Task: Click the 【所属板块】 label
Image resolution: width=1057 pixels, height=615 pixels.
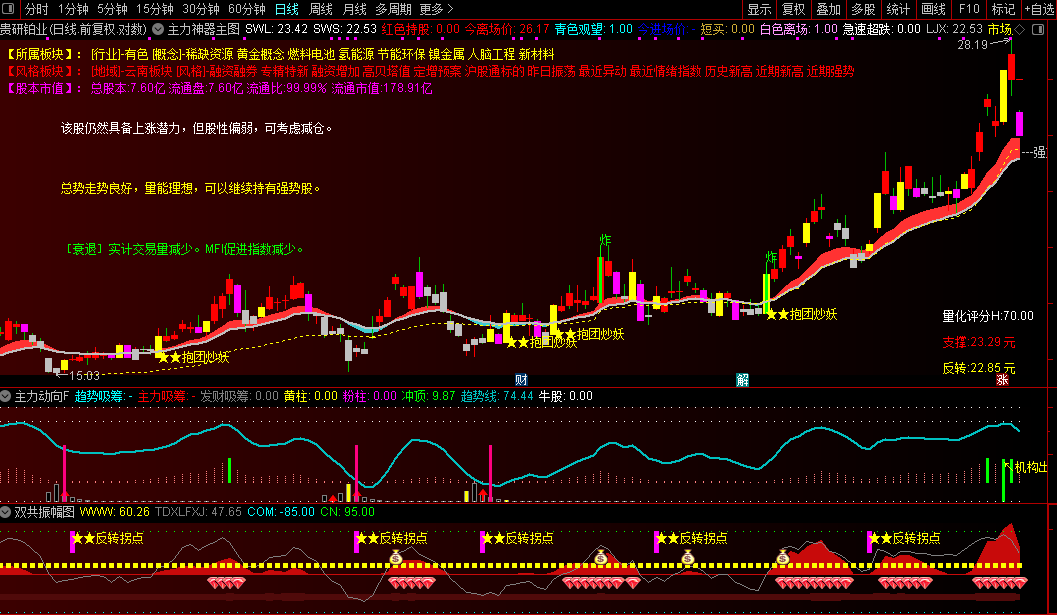Action: click(x=44, y=55)
